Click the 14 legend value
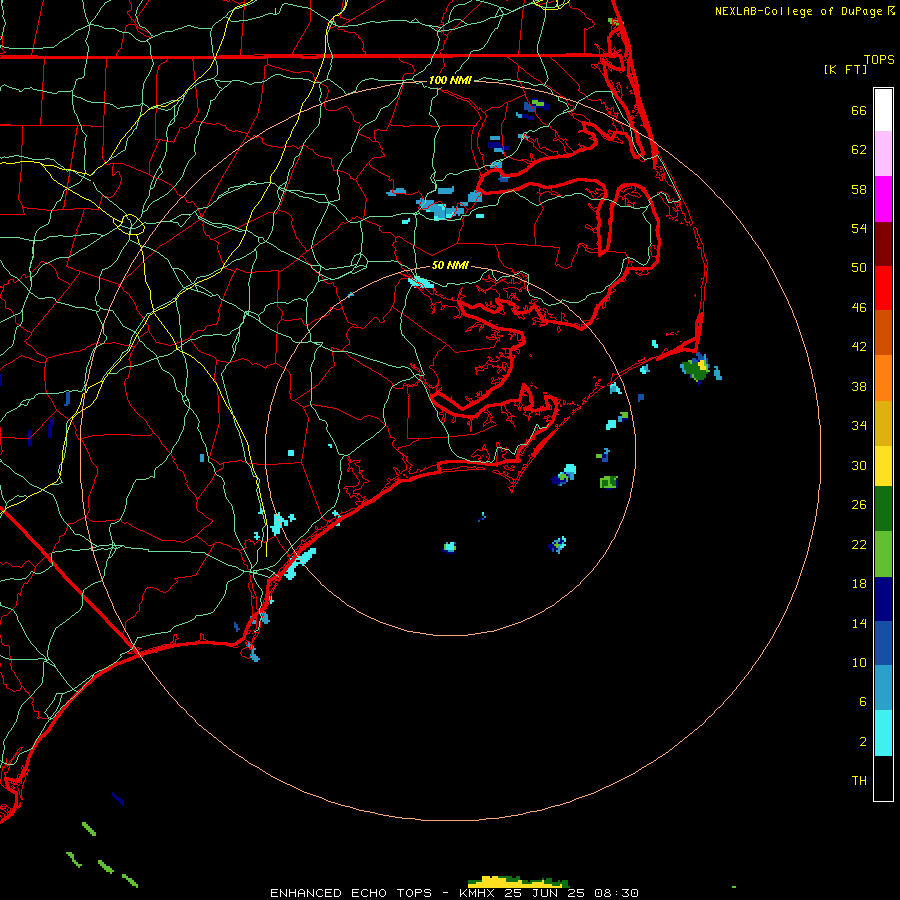 point(859,623)
